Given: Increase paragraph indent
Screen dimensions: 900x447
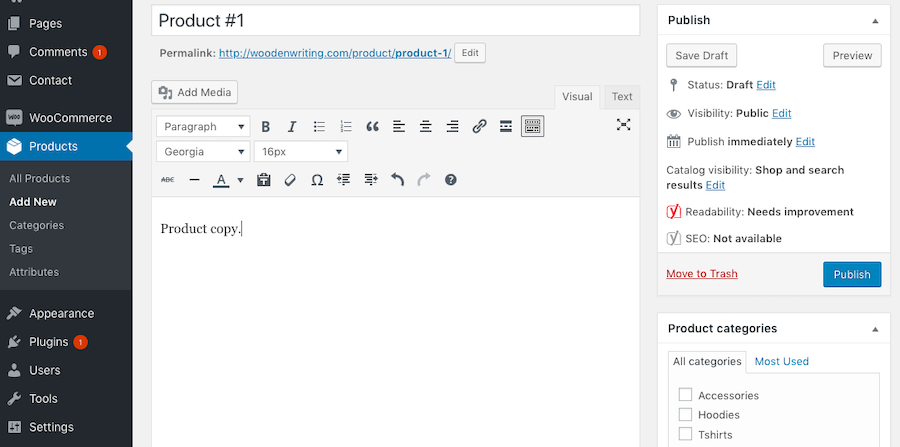Looking at the screenshot, I should 371,180.
